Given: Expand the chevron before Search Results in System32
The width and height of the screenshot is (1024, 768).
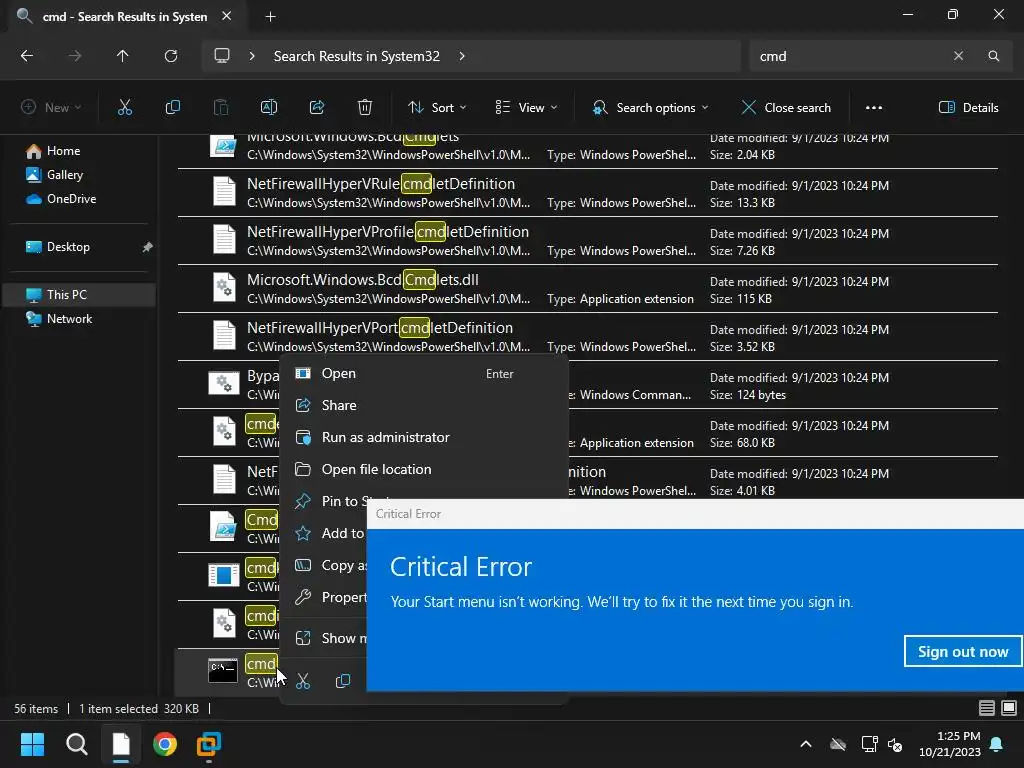Looking at the screenshot, I should pos(252,56).
